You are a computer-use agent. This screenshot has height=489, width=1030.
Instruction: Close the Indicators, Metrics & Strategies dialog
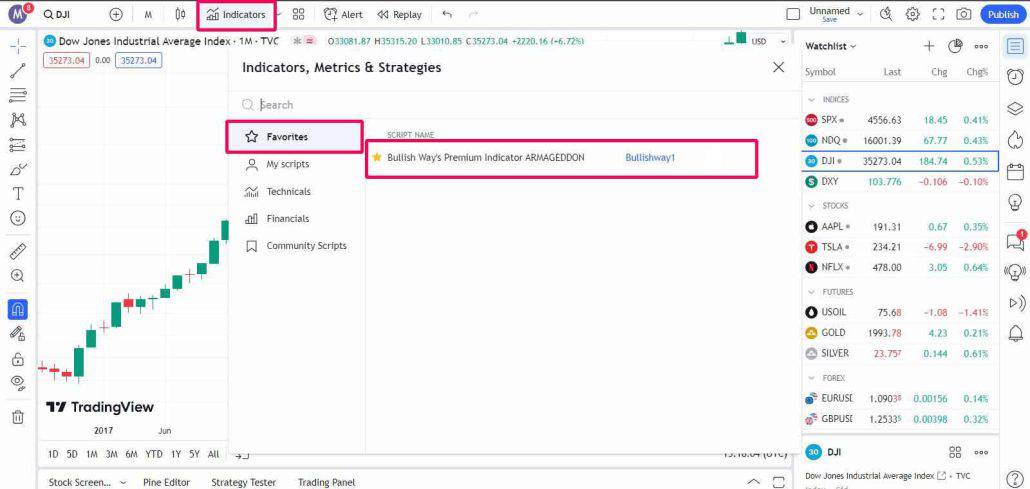point(778,67)
